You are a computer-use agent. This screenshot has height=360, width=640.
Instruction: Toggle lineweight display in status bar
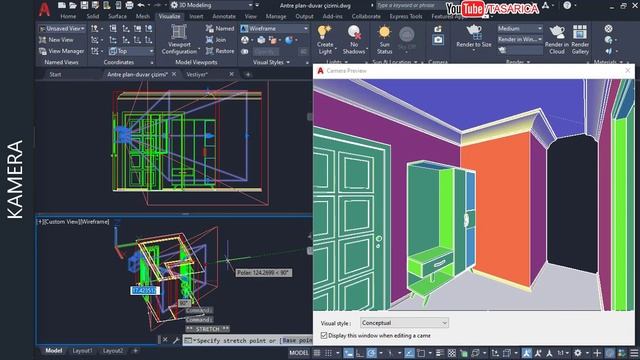440,353
